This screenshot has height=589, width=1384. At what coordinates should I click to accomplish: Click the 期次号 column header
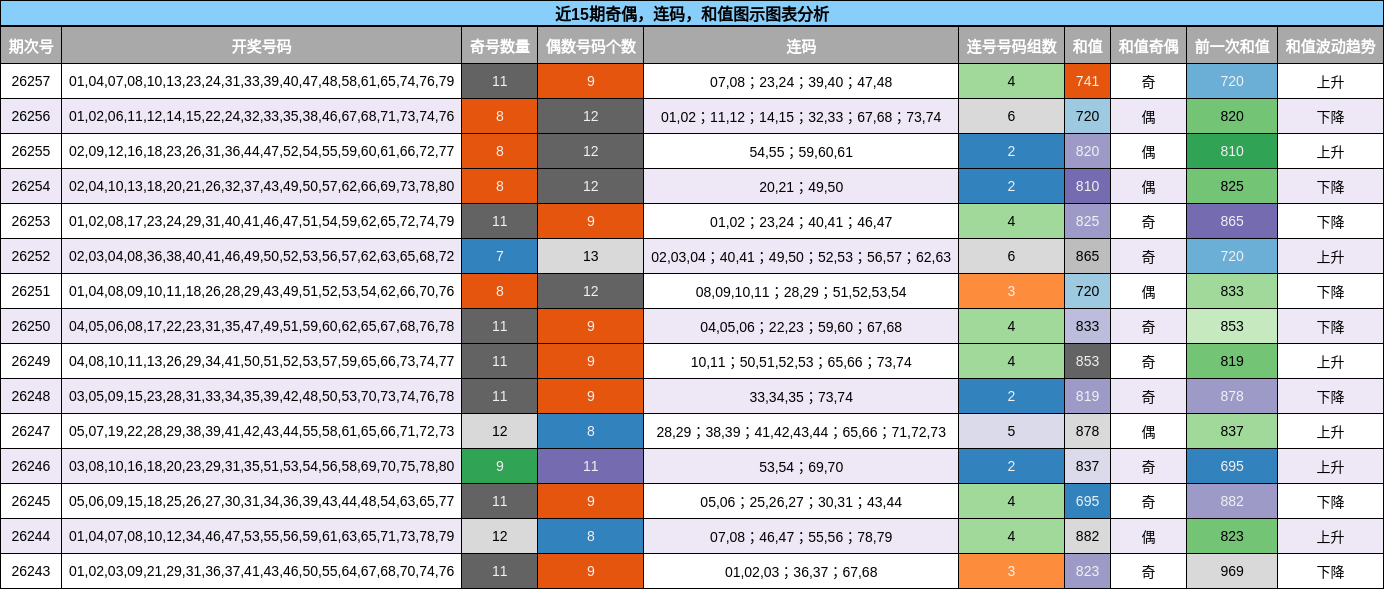pos(31,46)
